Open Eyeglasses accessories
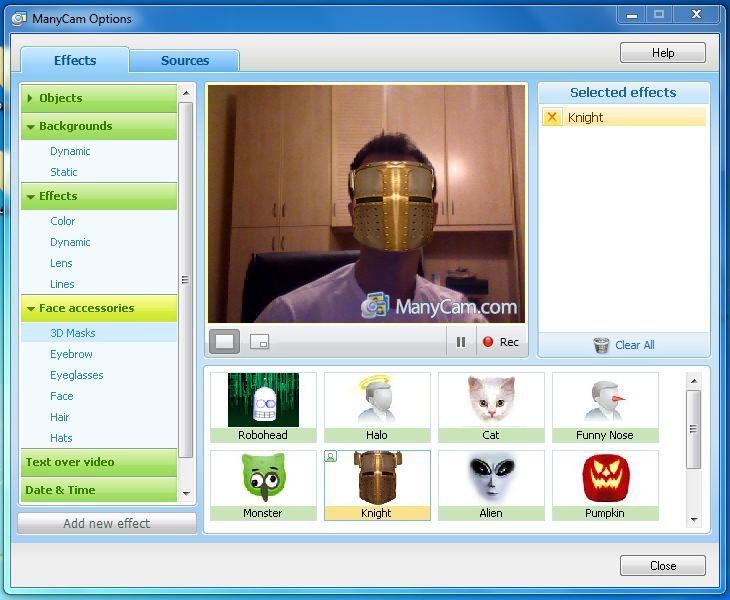Image resolution: width=730 pixels, height=600 pixels. point(77,375)
